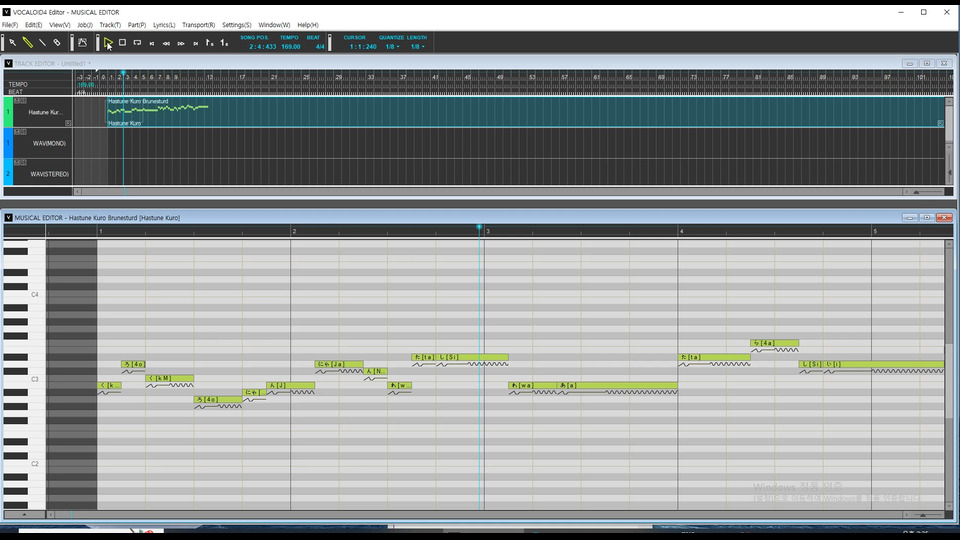
Task: Set the start marker flag
Action: point(209,43)
